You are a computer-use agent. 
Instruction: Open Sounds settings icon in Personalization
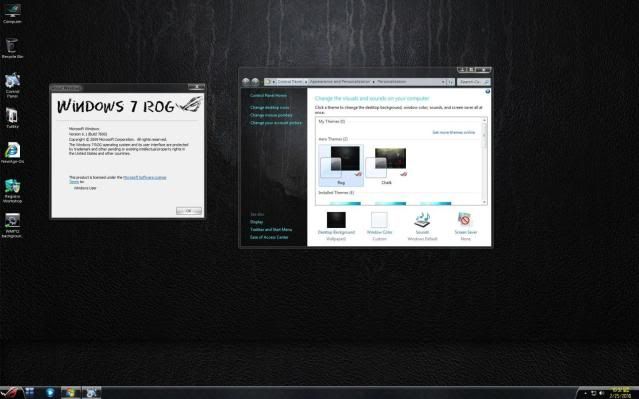pyautogui.click(x=422, y=226)
